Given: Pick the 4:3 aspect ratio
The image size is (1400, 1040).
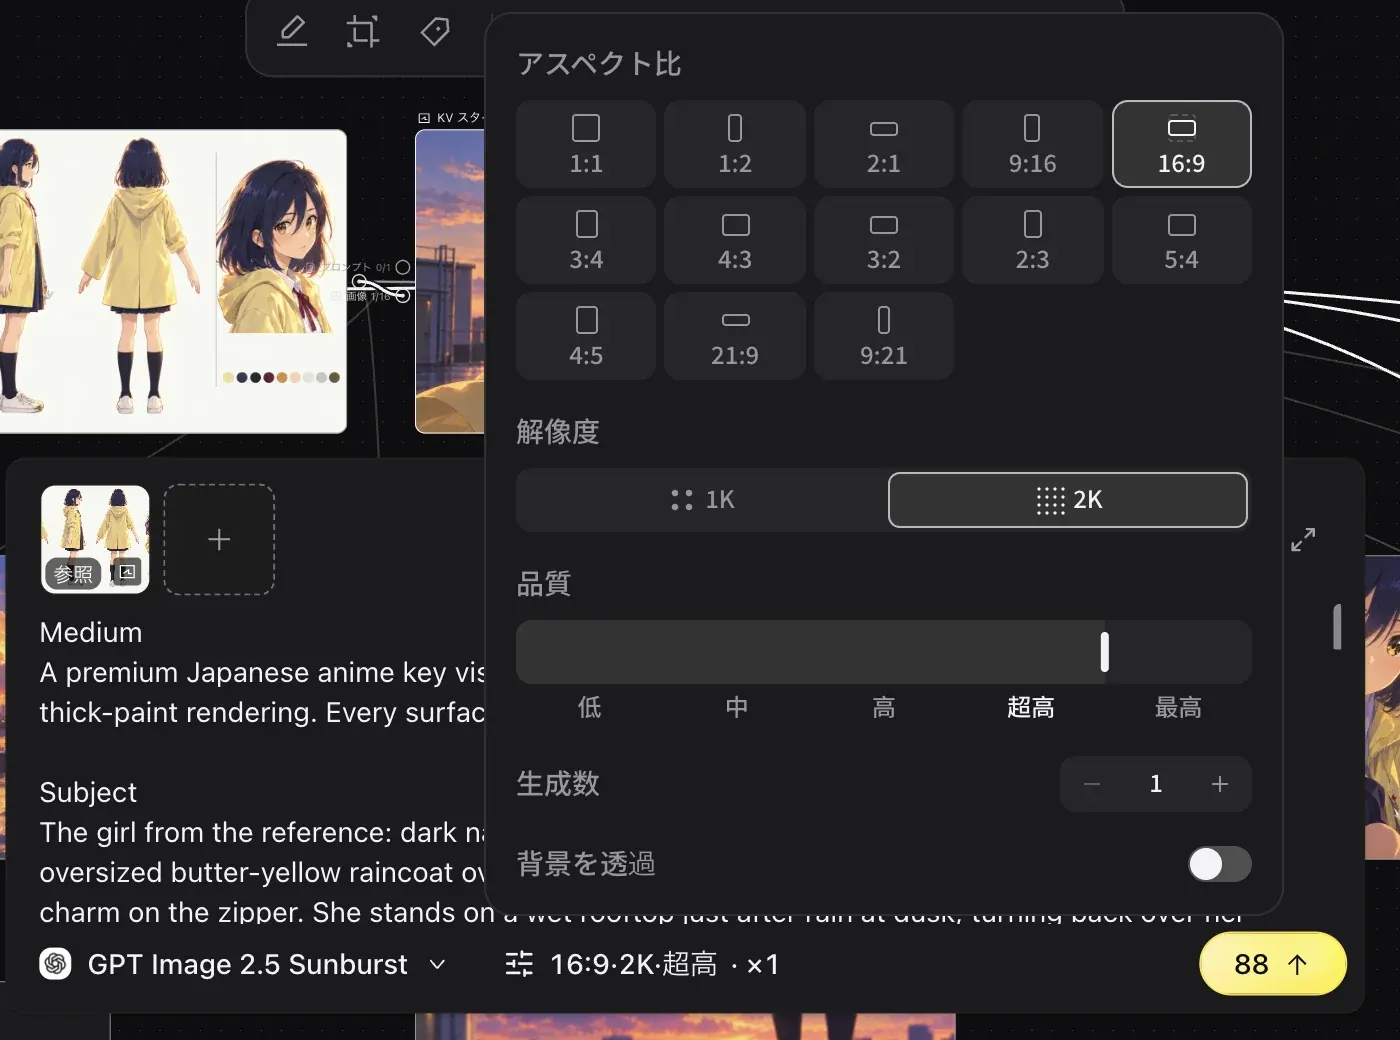Looking at the screenshot, I should pos(735,240).
